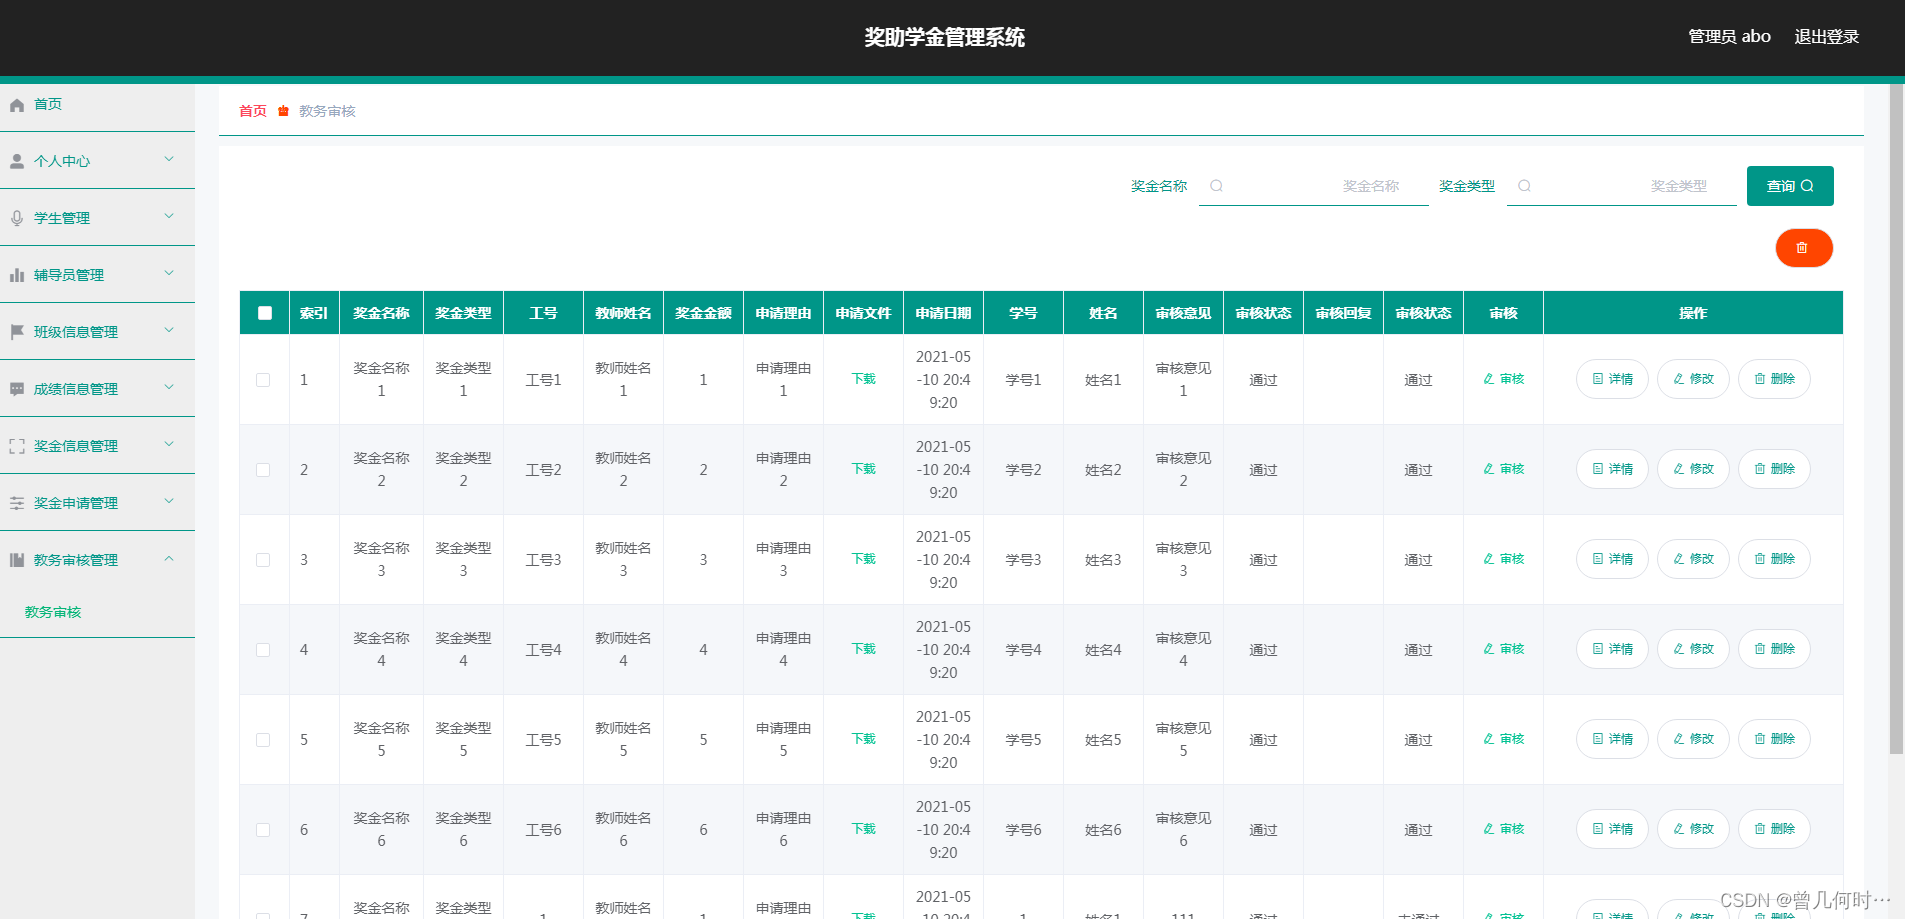The image size is (1905, 919).
Task: Click 删除 delete button for row 3
Action: 1774,559
